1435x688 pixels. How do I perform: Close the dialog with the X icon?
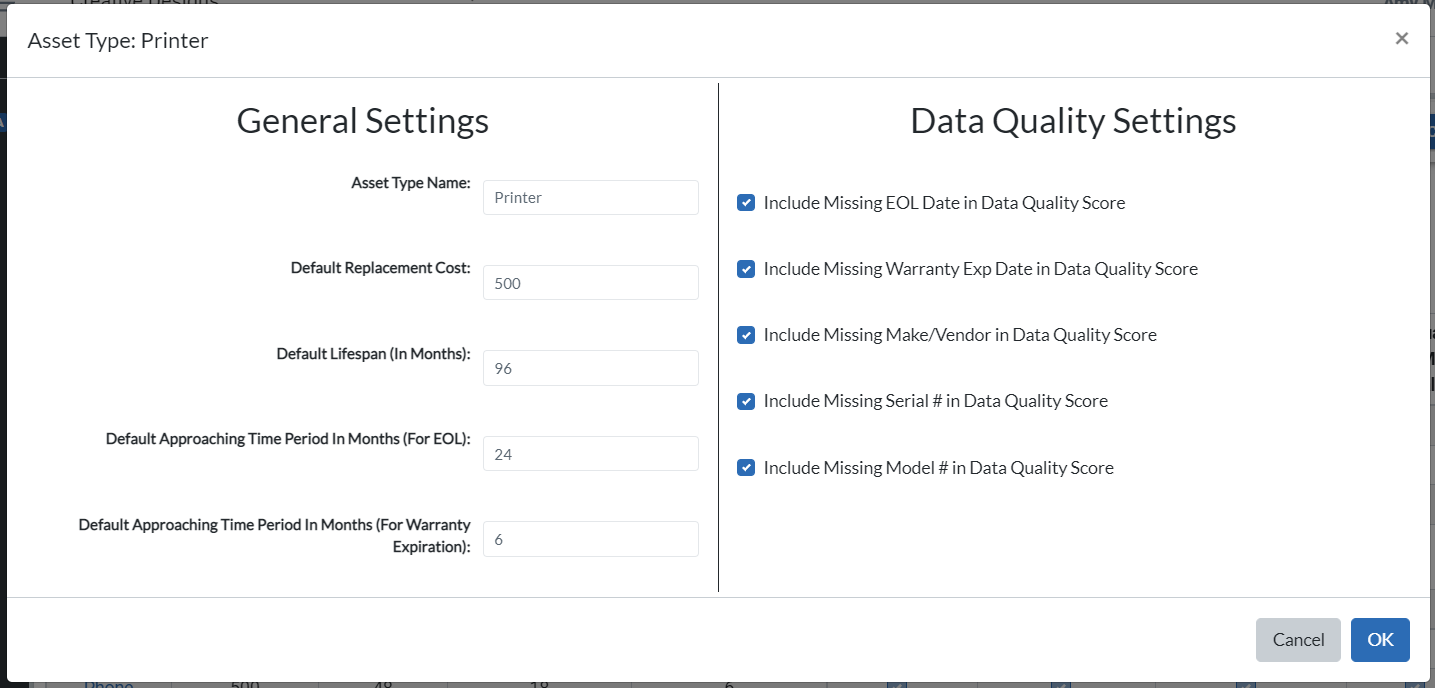tap(1401, 38)
